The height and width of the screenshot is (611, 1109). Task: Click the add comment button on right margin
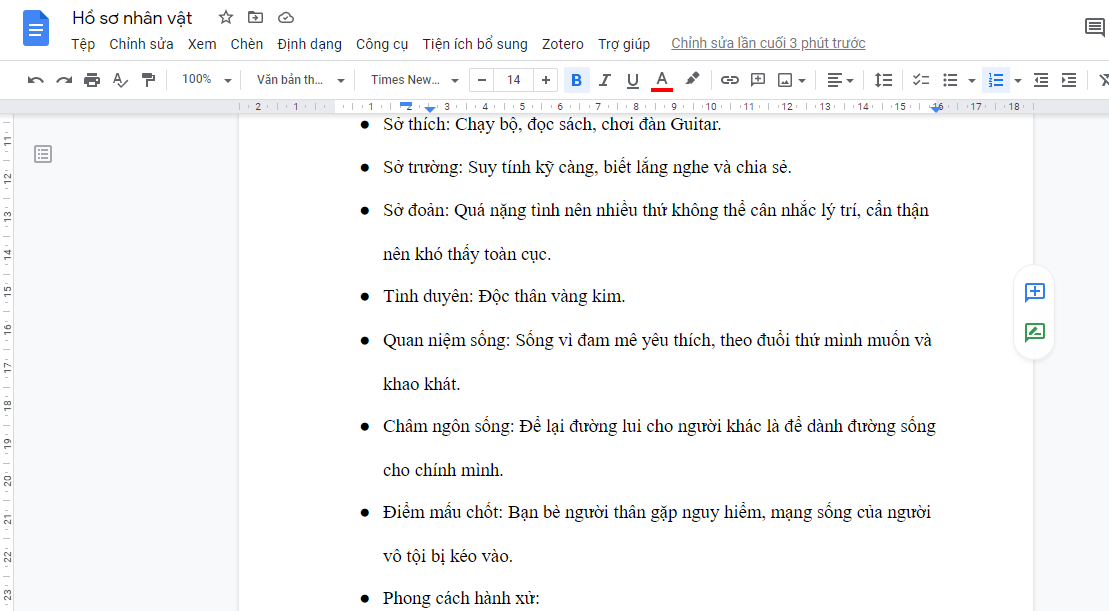point(1034,292)
